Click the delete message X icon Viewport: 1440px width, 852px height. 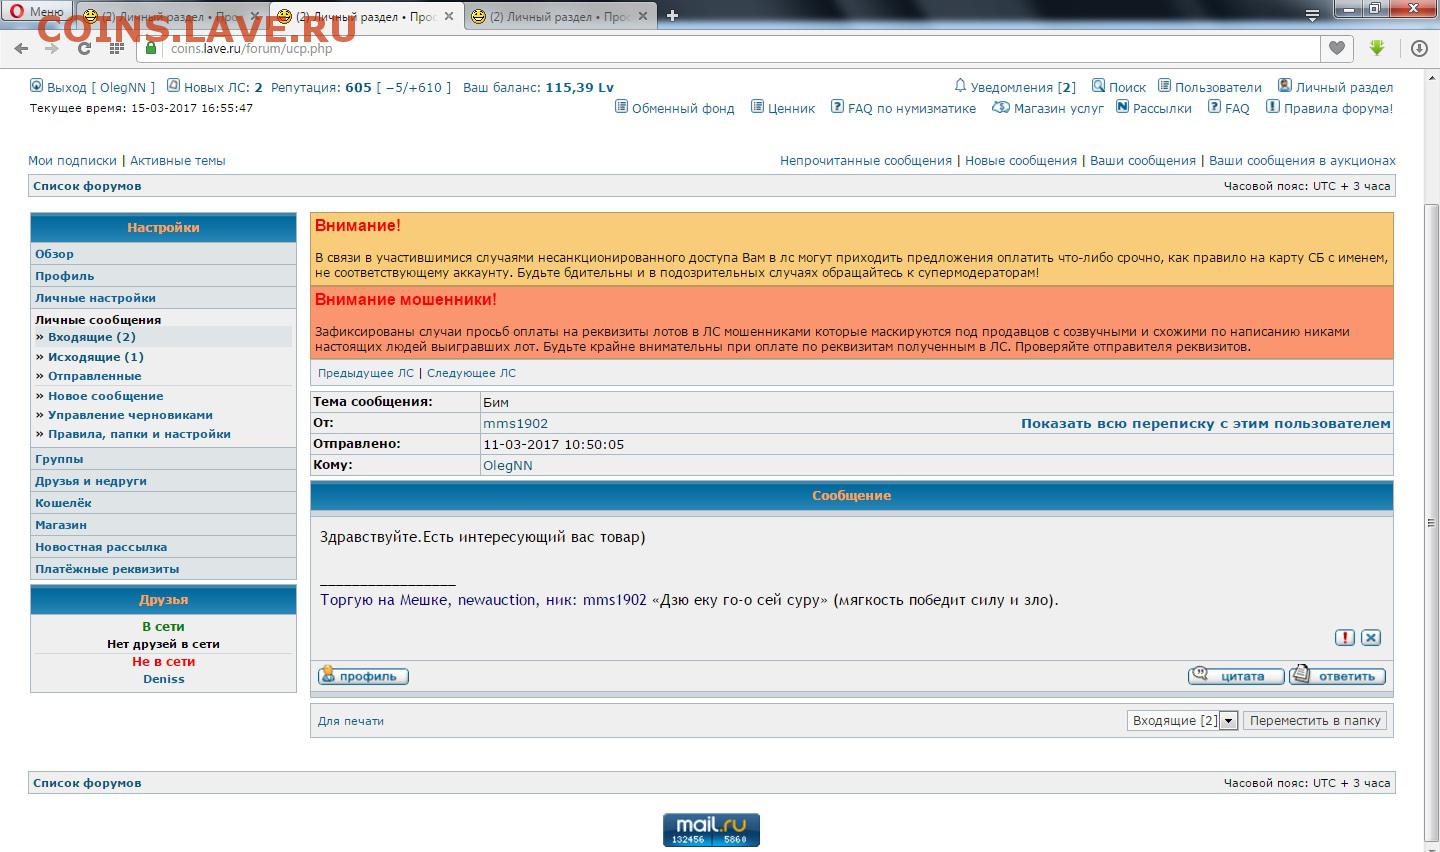(1371, 638)
